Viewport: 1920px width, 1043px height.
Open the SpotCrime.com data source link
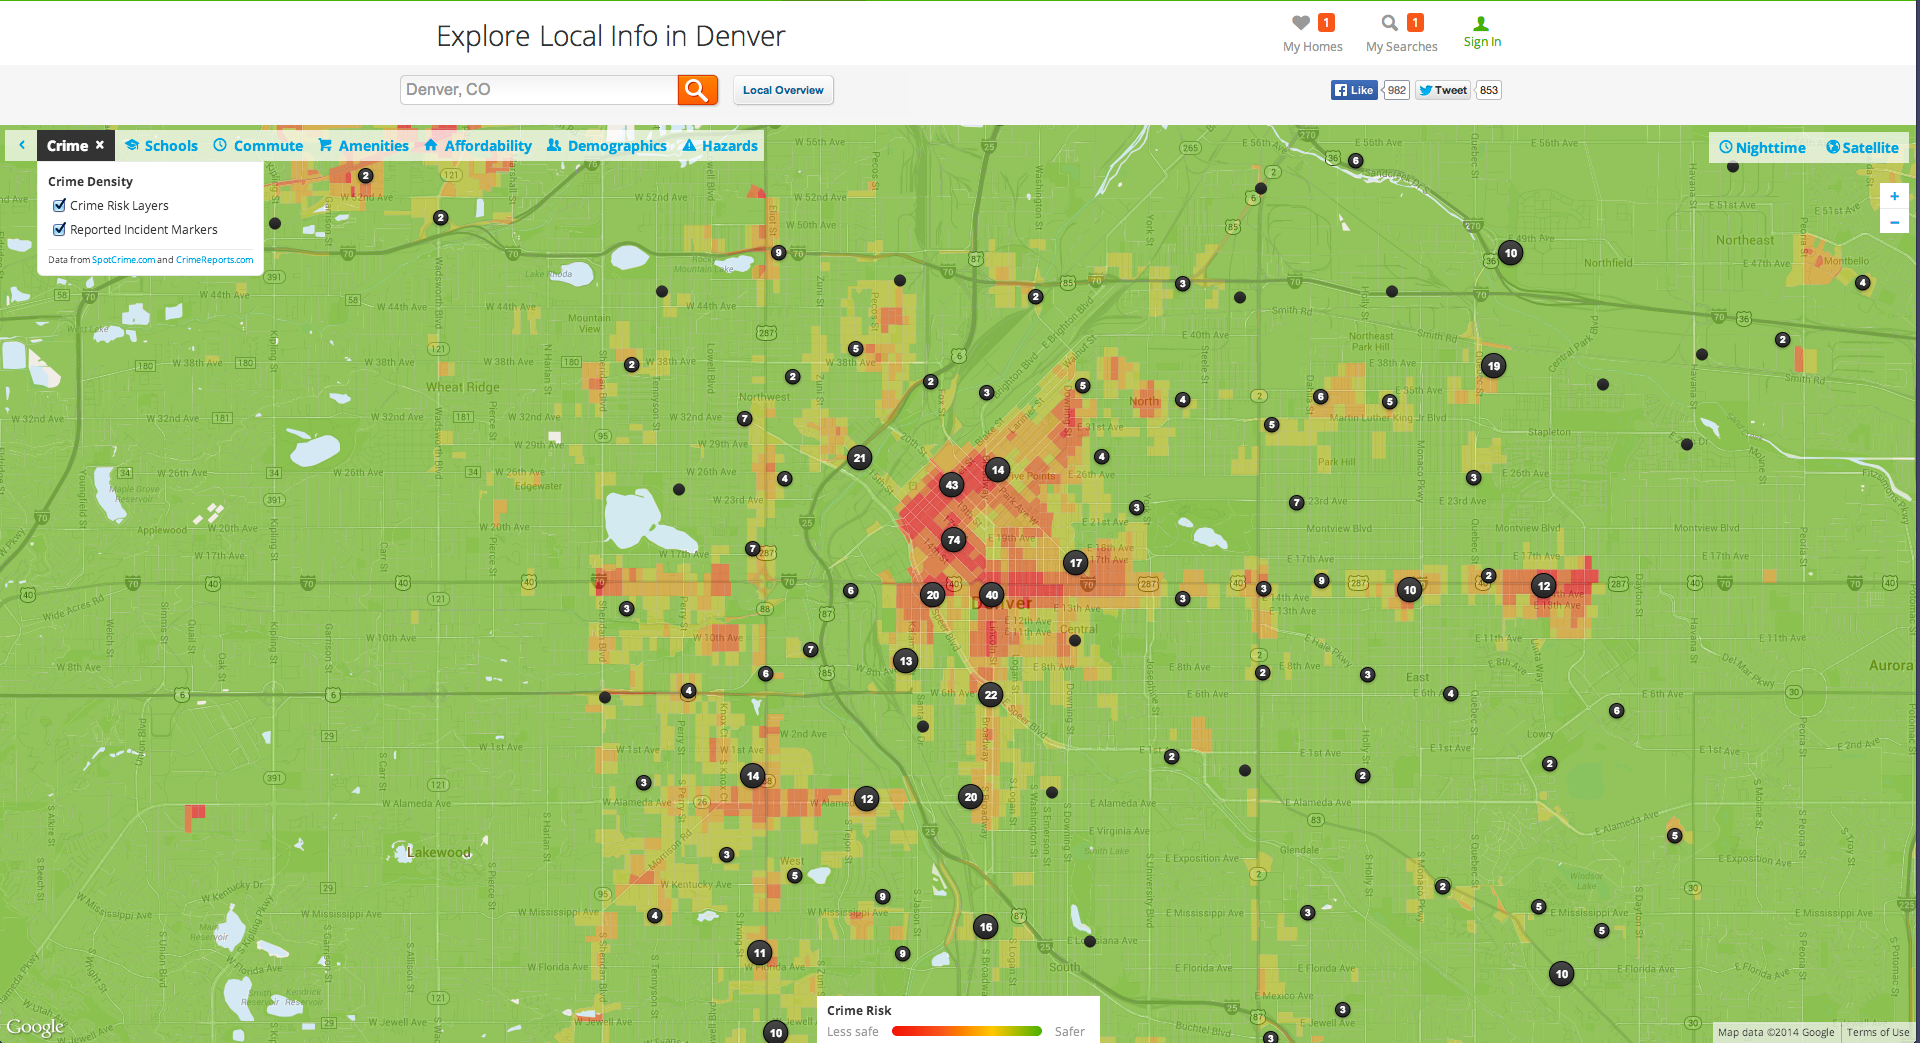pos(123,260)
